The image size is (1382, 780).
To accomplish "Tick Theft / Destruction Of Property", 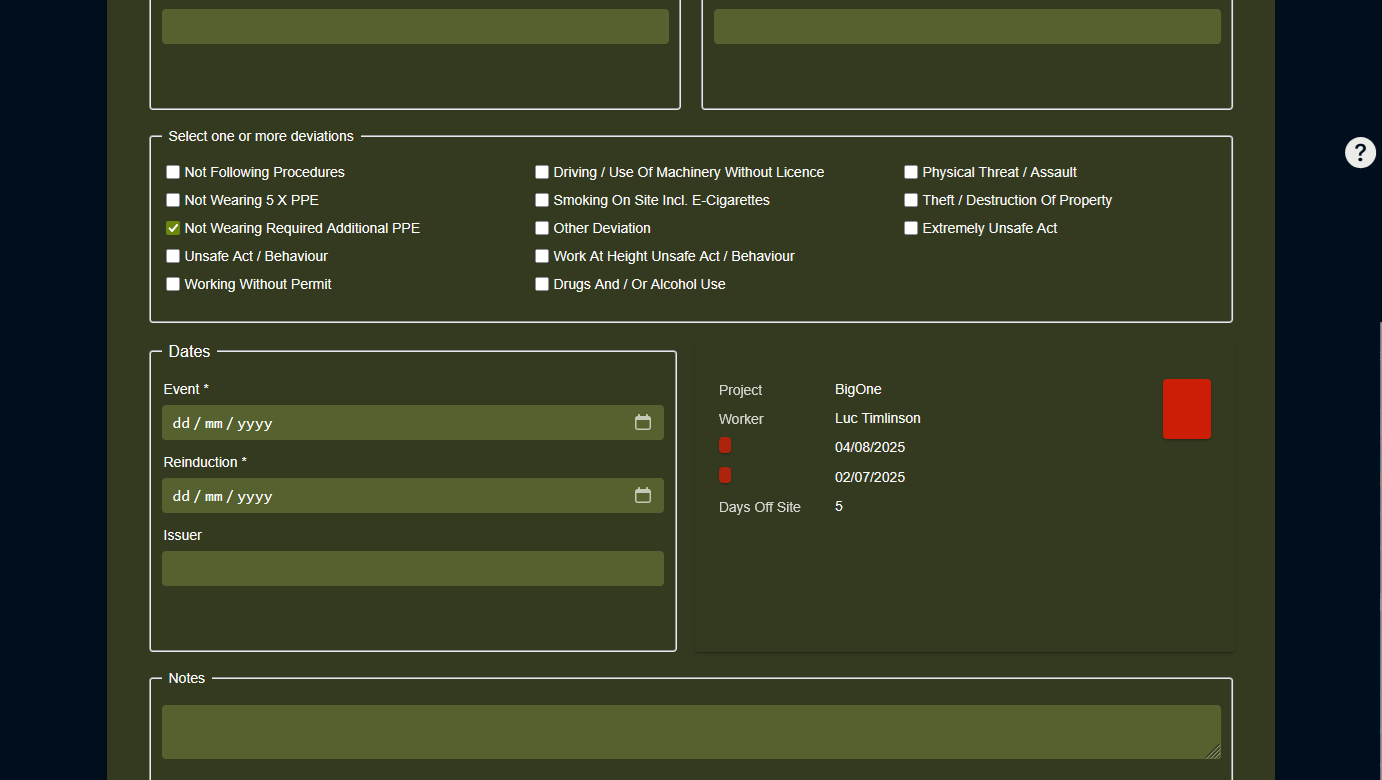I will point(911,200).
